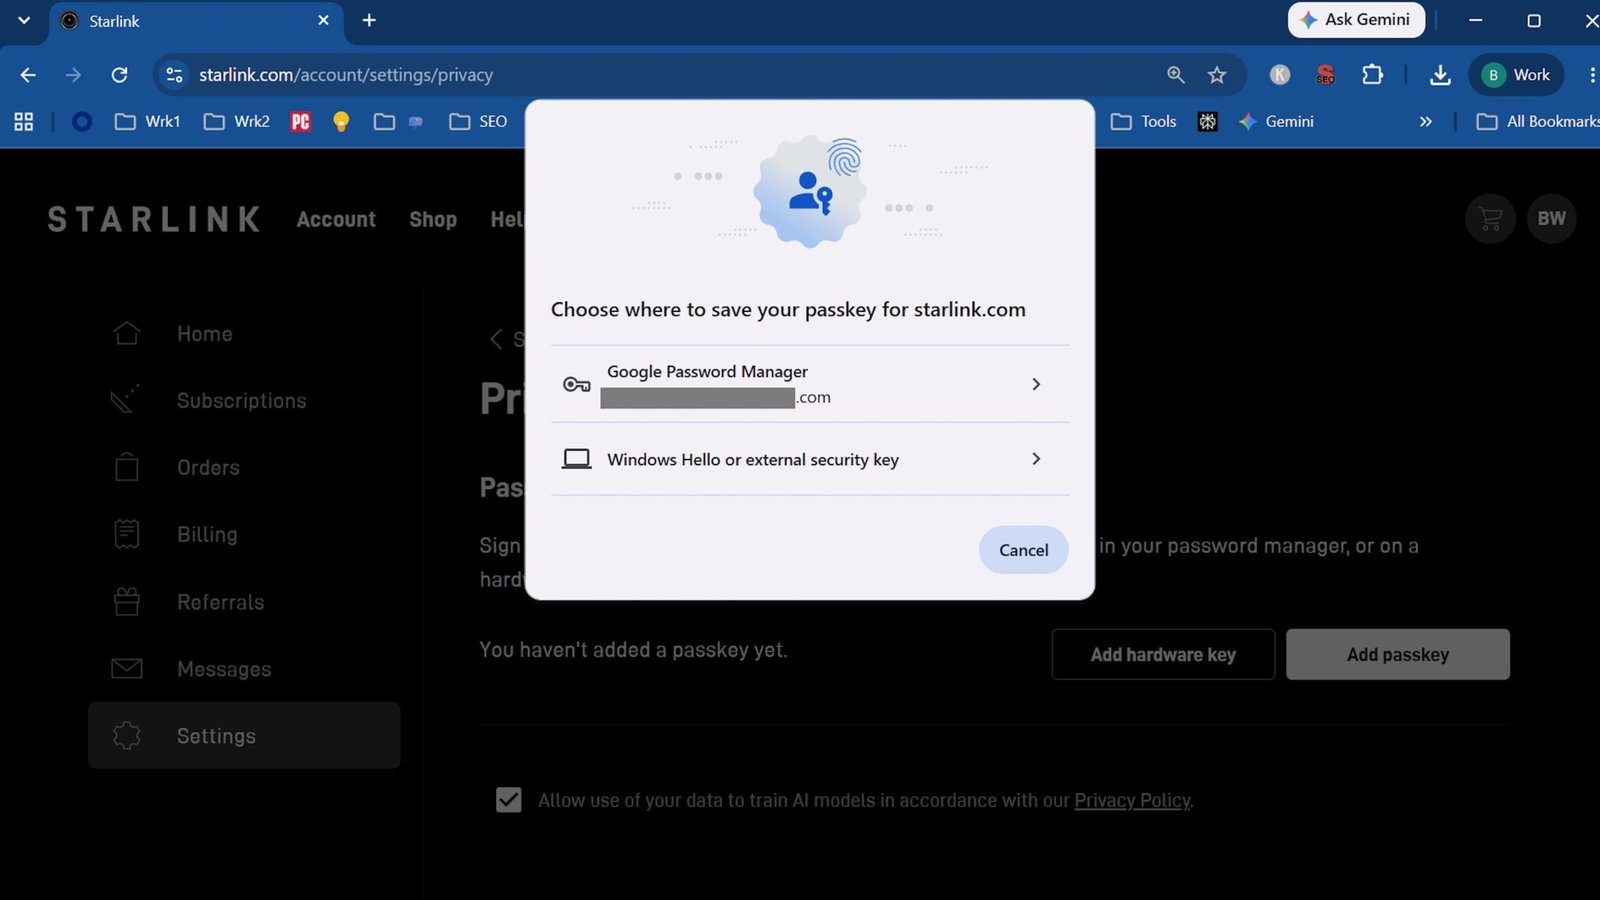Image resolution: width=1600 pixels, height=900 pixels.
Task: Open Account in the Starlink top menu
Action: (x=336, y=219)
